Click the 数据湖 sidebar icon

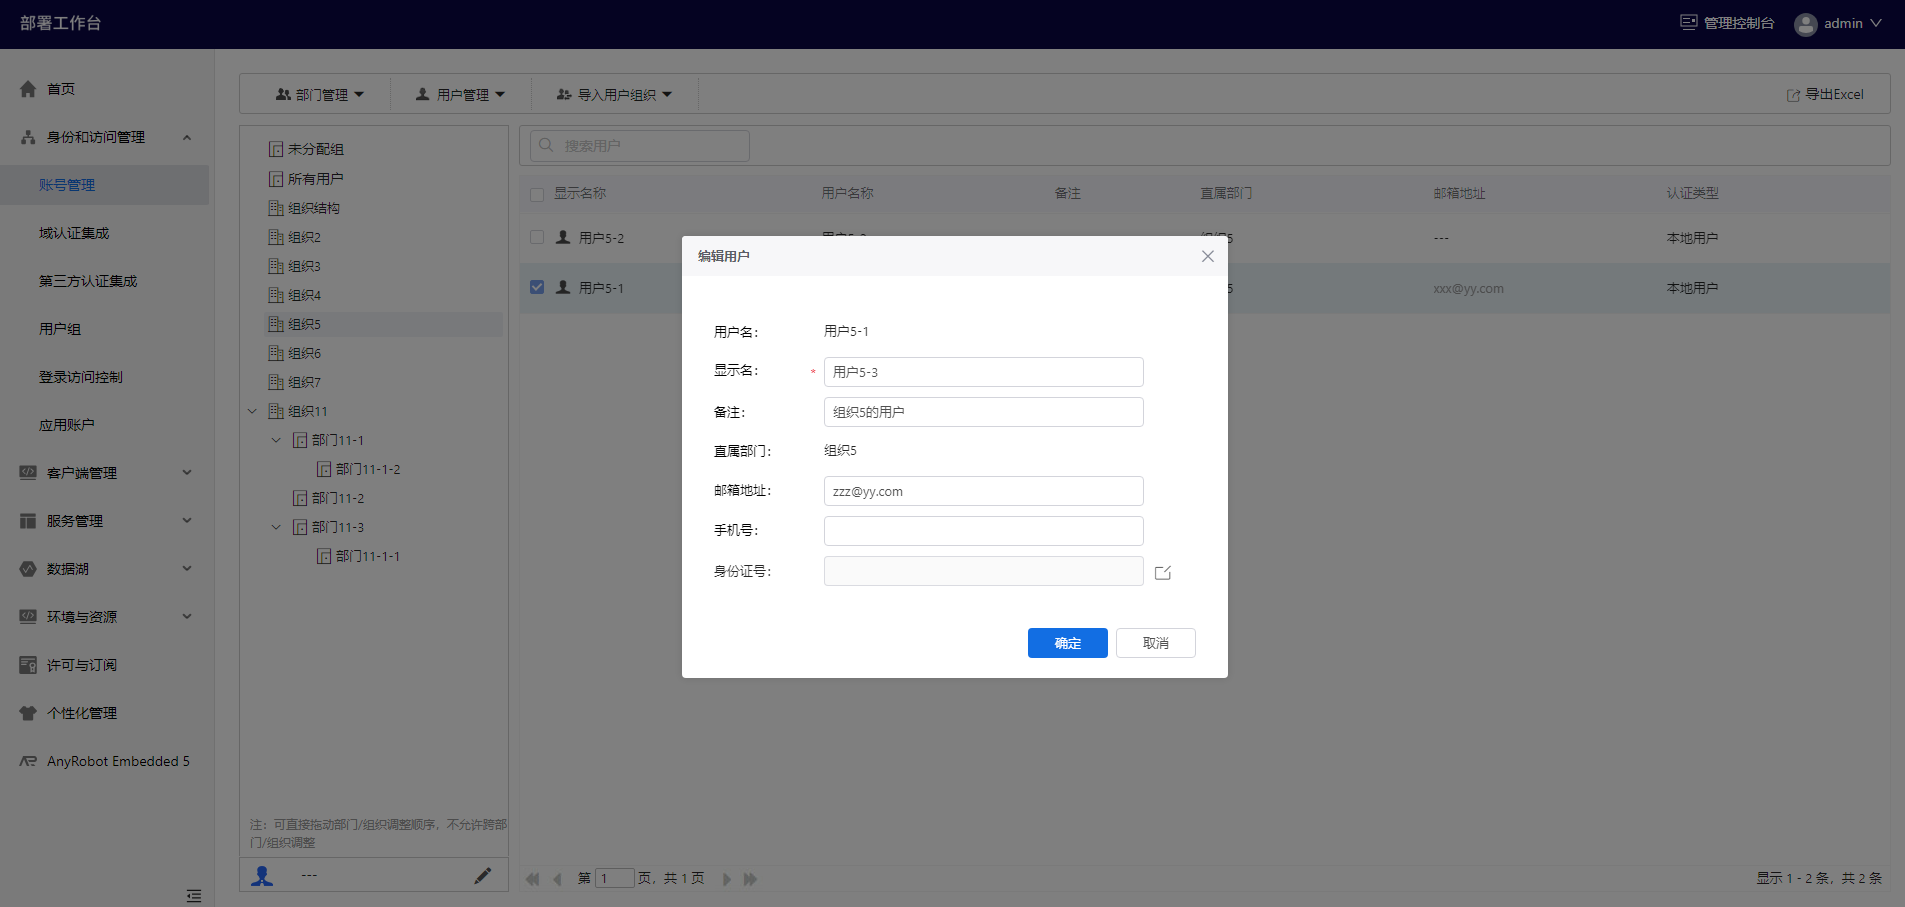(28, 569)
